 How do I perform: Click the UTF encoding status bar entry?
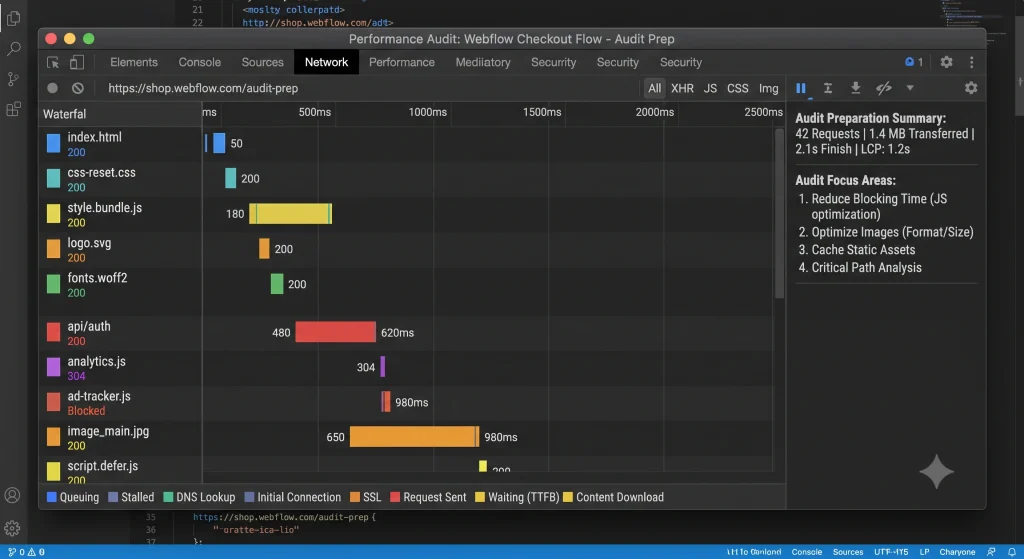coord(891,552)
